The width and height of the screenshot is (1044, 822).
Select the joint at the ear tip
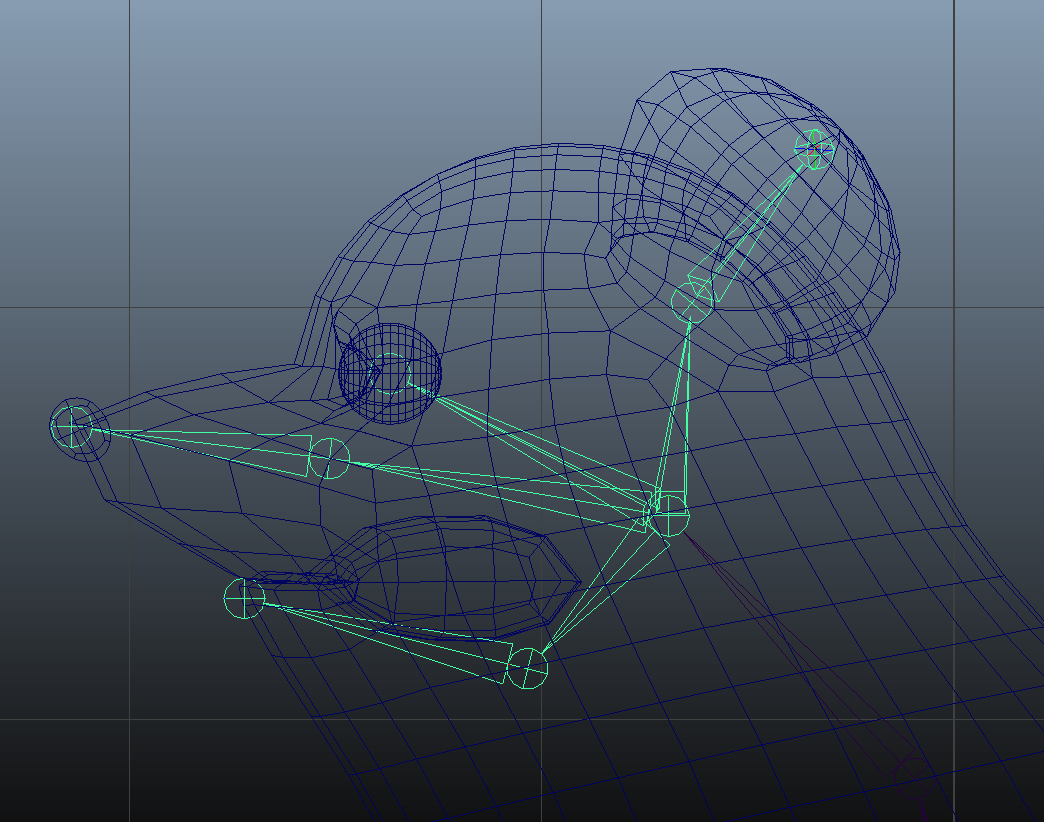(x=815, y=149)
